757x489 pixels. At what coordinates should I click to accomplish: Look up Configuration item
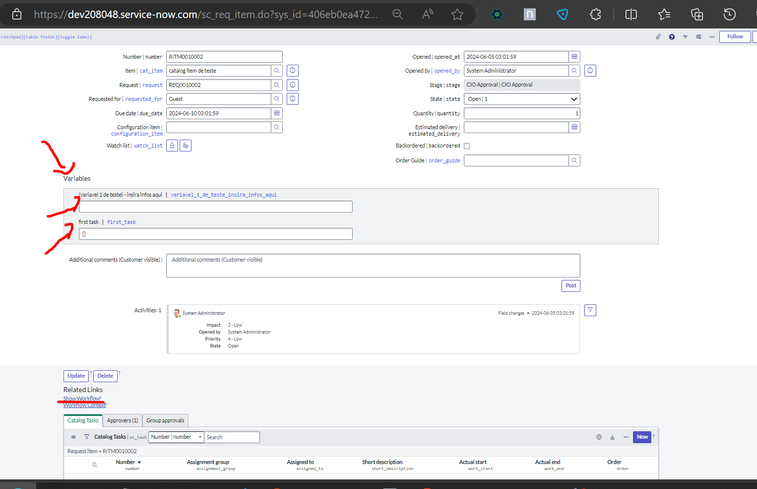click(277, 127)
